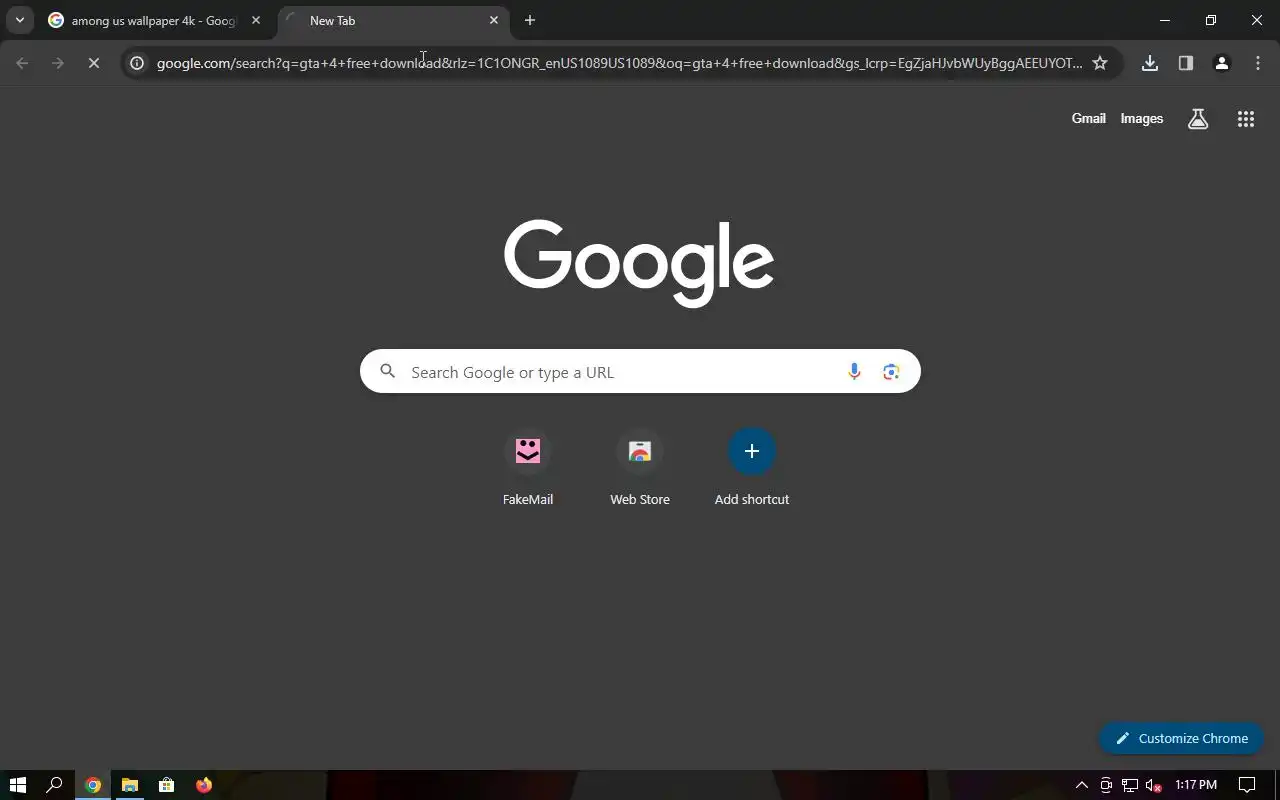Viewport: 1280px width, 800px height.
Task: Stop loading the page
Action: click(94, 63)
